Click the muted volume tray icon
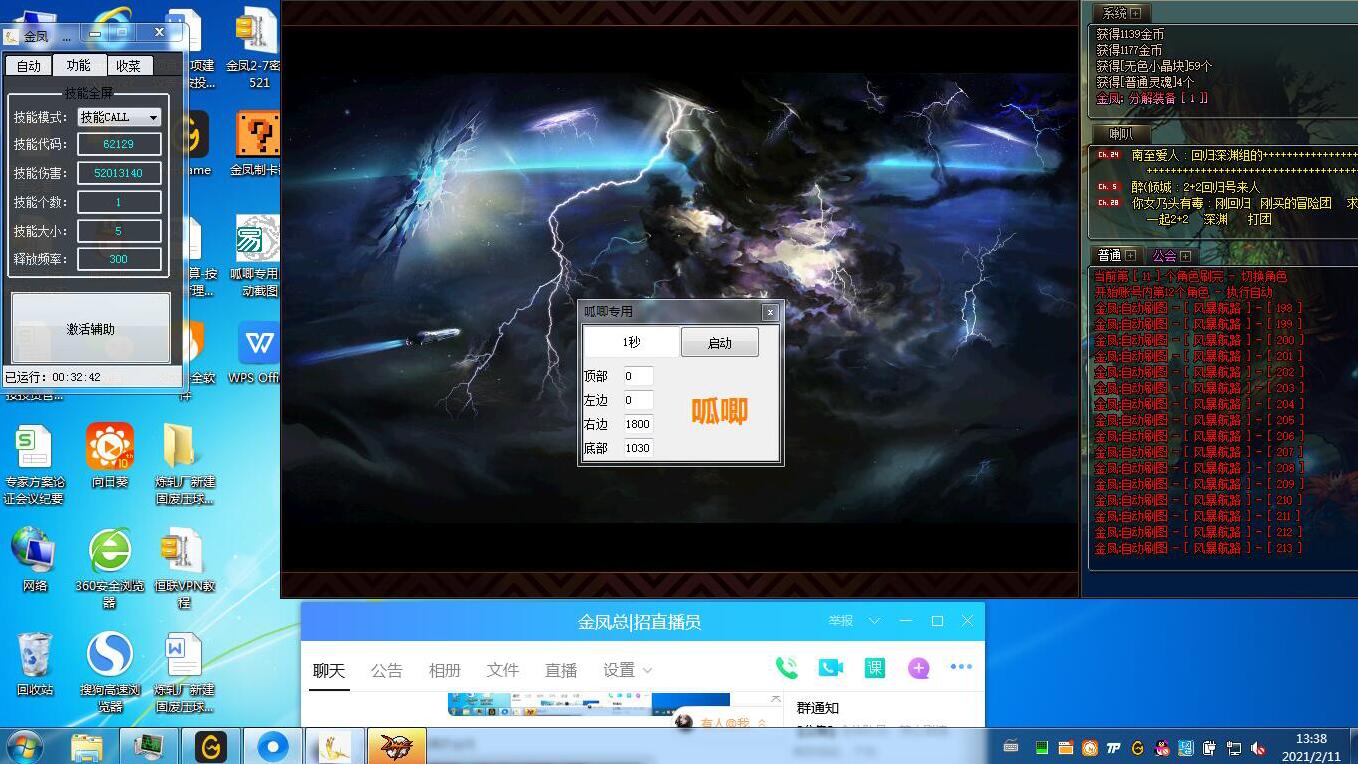Image resolution: width=1358 pixels, height=764 pixels. (1258, 747)
